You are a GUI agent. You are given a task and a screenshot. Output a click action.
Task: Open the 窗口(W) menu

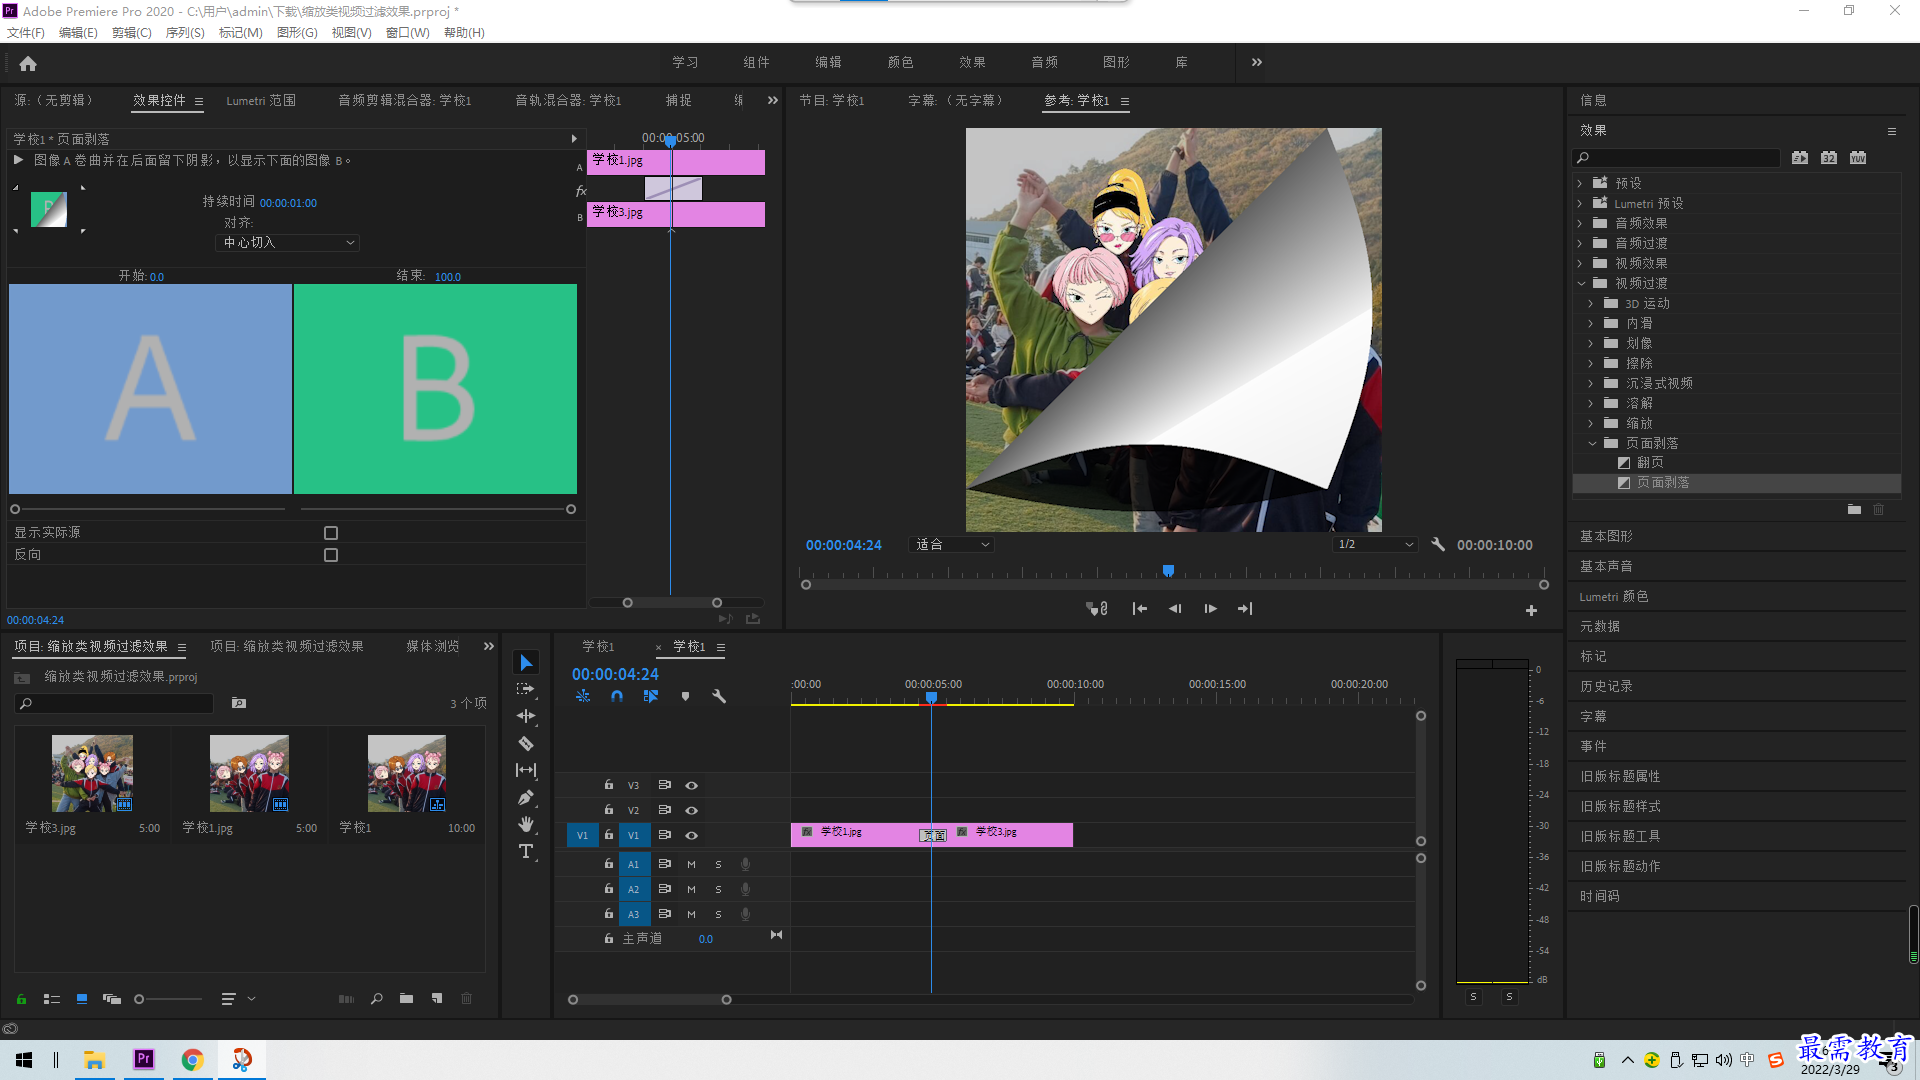(x=407, y=33)
